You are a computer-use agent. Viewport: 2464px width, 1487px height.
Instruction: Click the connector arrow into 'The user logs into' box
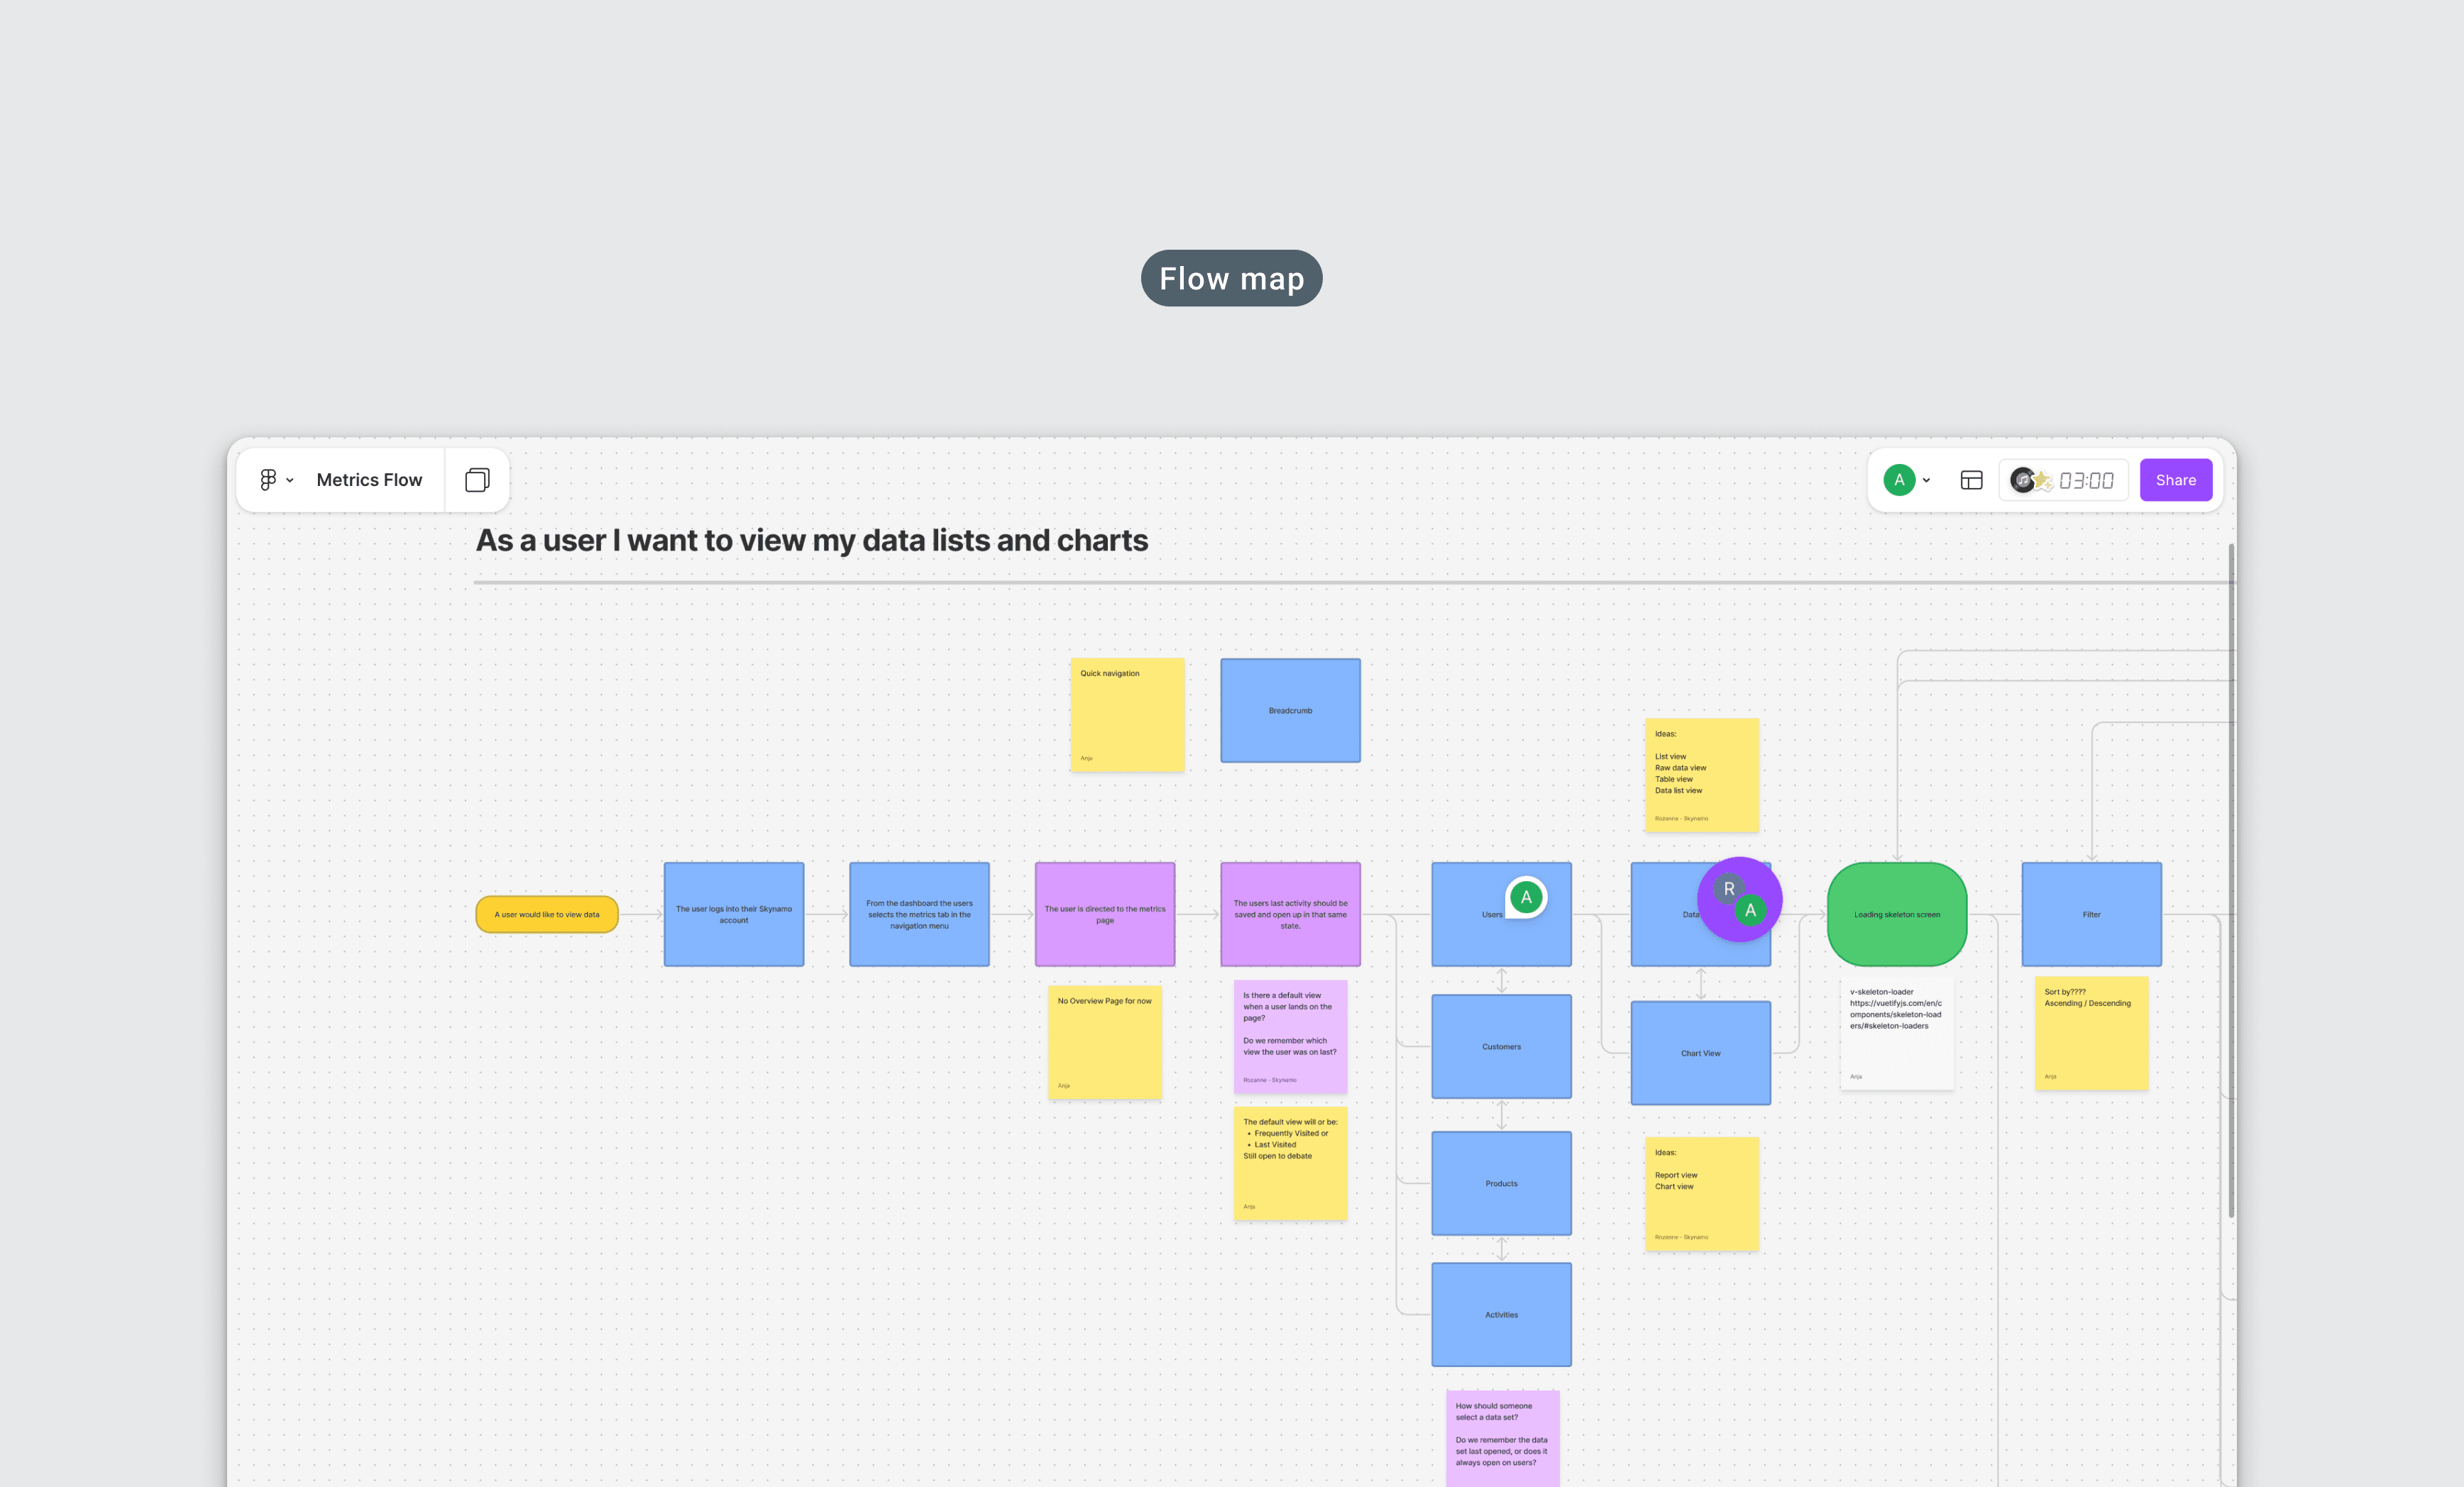641,914
